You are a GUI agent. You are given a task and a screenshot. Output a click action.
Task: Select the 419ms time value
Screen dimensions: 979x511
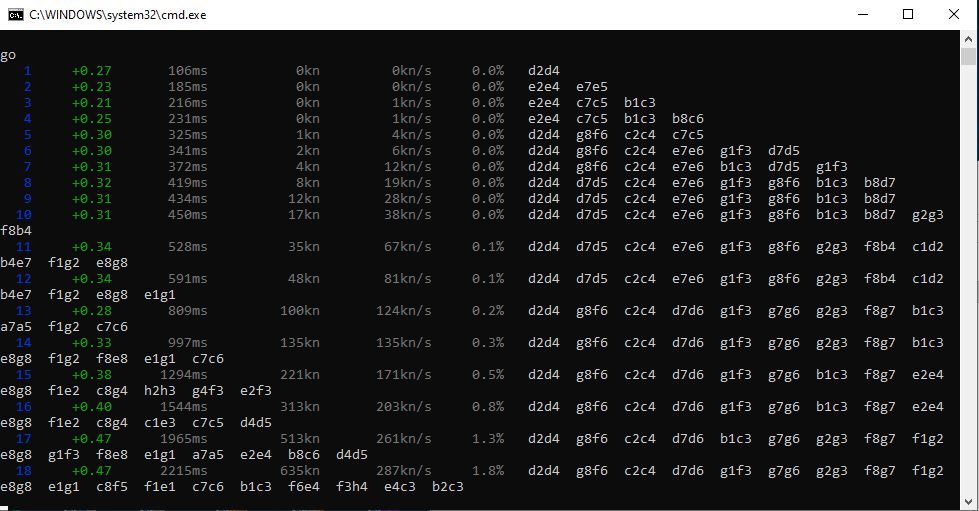pos(187,183)
